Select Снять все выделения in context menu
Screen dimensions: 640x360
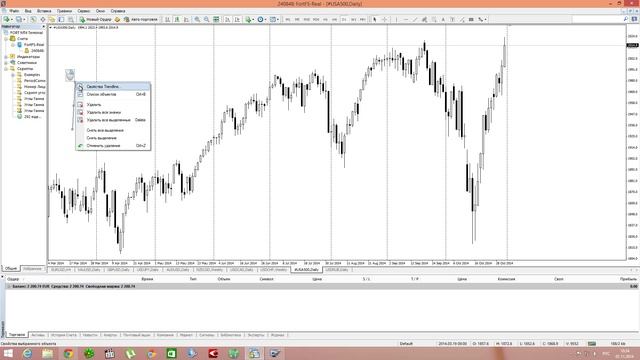113,130
